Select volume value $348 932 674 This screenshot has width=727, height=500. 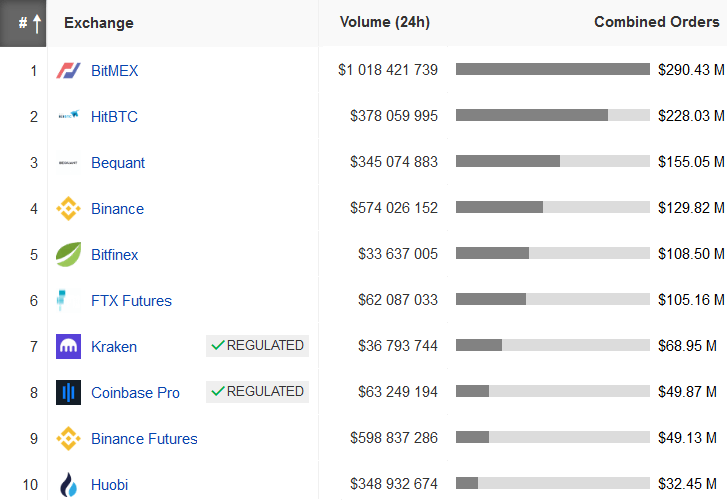click(x=394, y=484)
